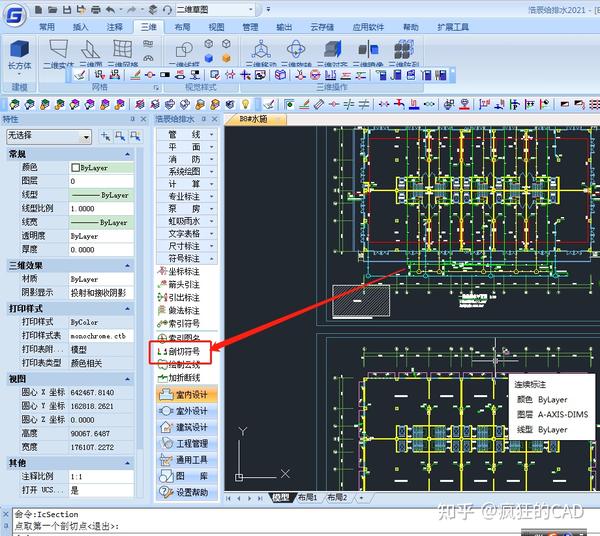This screenshot has width=600, height=536.
Task: Select the orange cube visual style icon
Action: (227, 58)
